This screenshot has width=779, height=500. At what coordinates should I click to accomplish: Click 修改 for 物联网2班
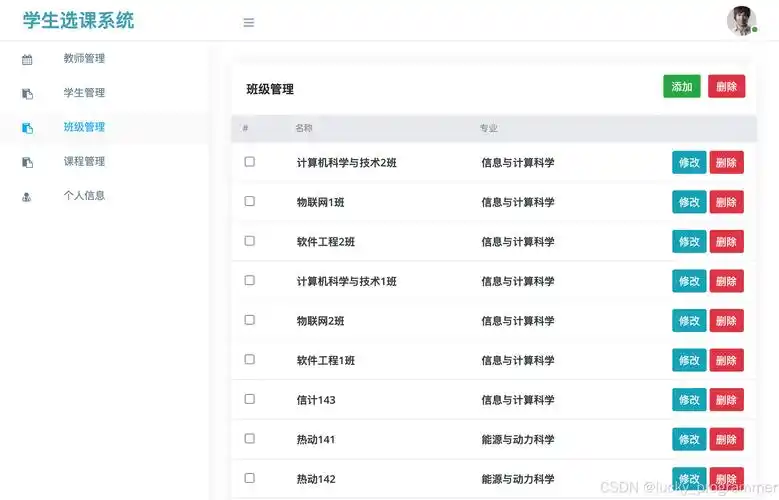point(689,321)
